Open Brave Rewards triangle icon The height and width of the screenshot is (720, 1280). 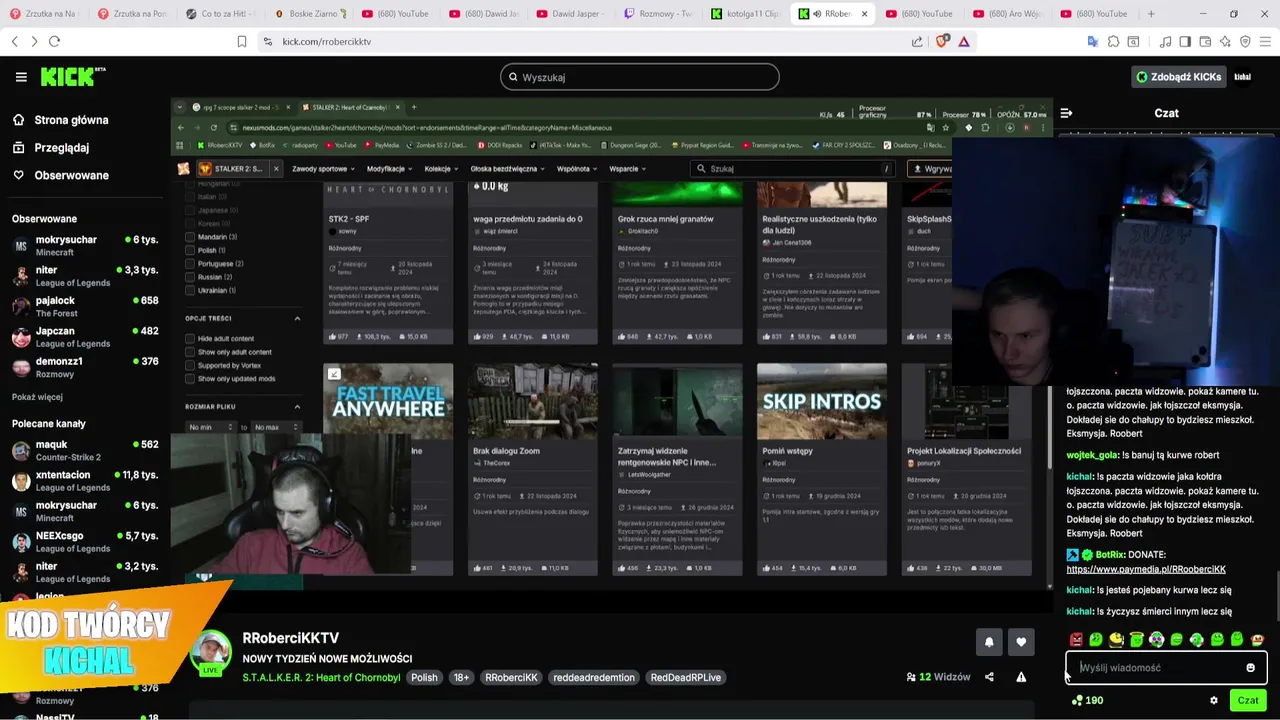pyautogui.click(x=964, y=41)
